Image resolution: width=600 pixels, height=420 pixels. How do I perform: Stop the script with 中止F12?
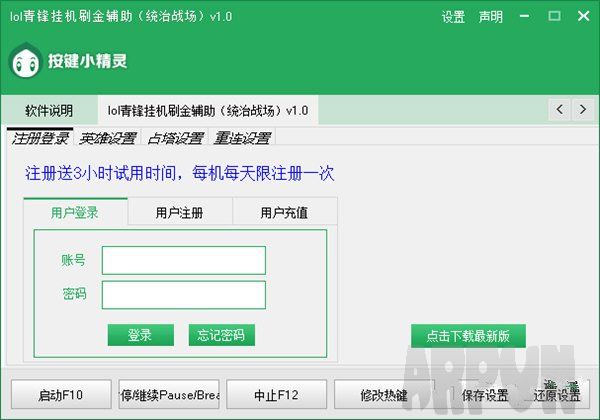coord(276,394)
